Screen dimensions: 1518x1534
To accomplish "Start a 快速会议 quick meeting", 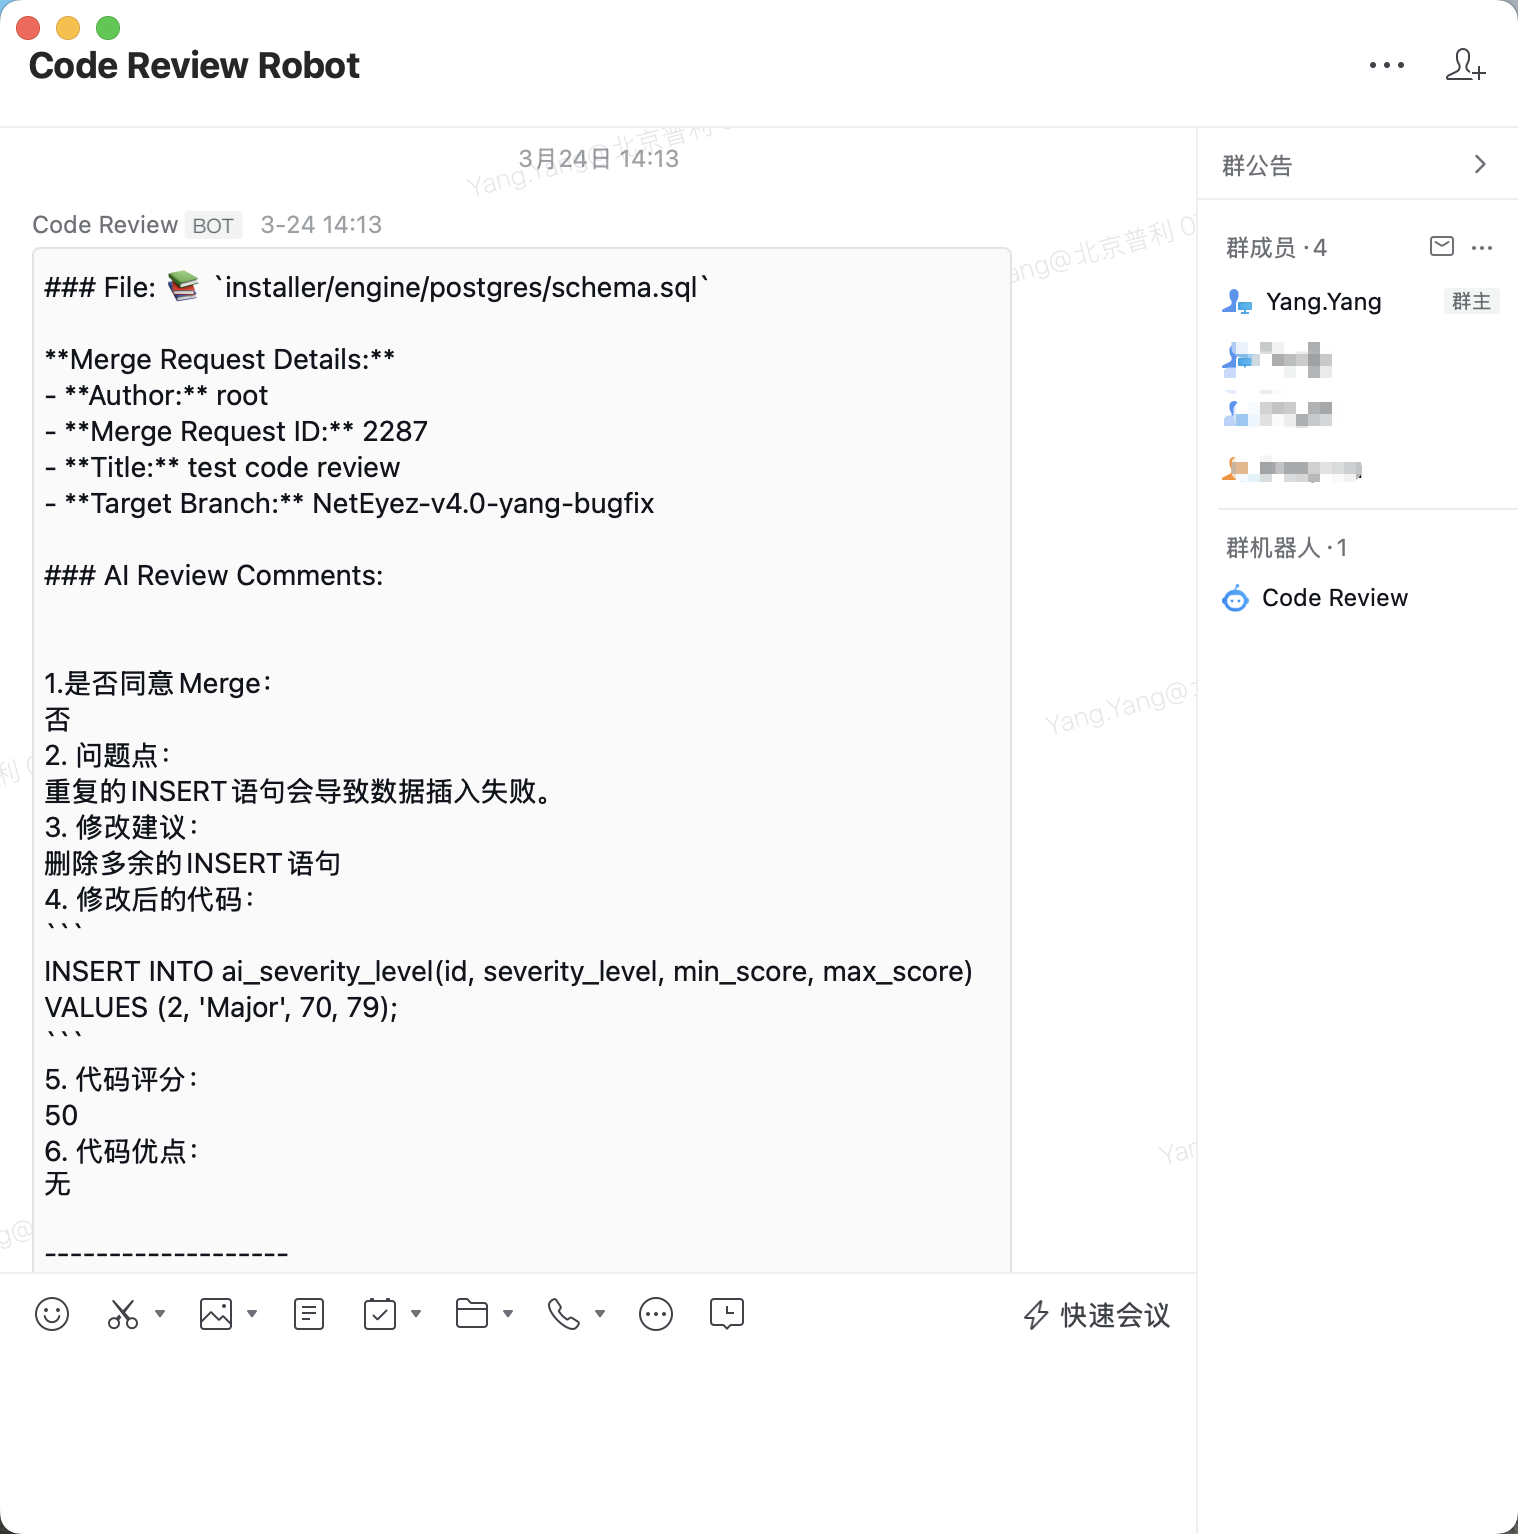I will tap(1097, 1315).
